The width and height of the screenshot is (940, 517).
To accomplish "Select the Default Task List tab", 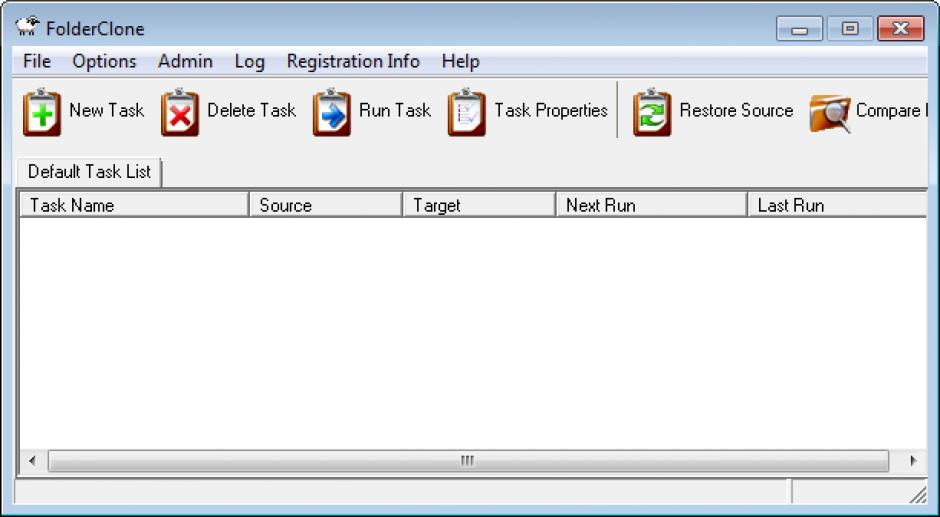I will [89, 172].
